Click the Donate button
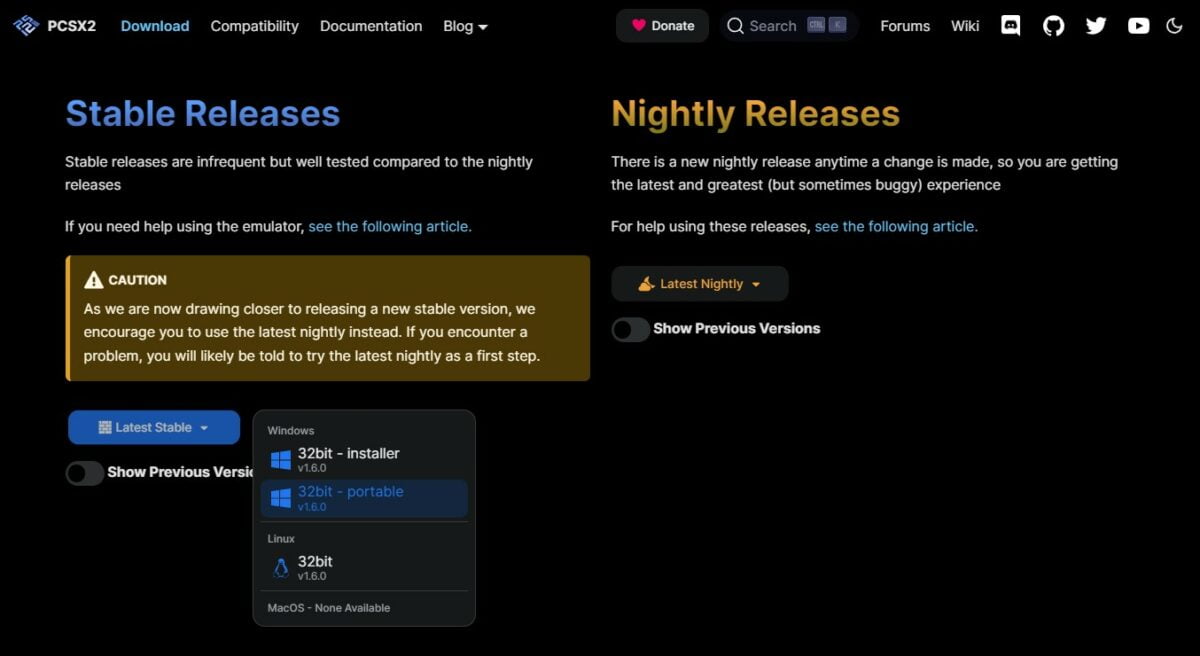Viewport: 1200px width, 656px height. coord(662,26)
